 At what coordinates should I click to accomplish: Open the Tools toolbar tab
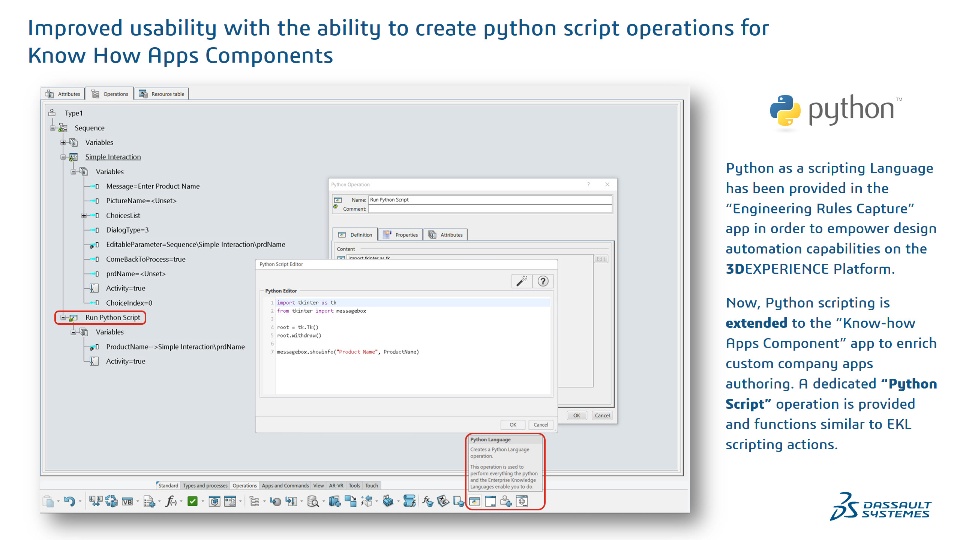354,486
